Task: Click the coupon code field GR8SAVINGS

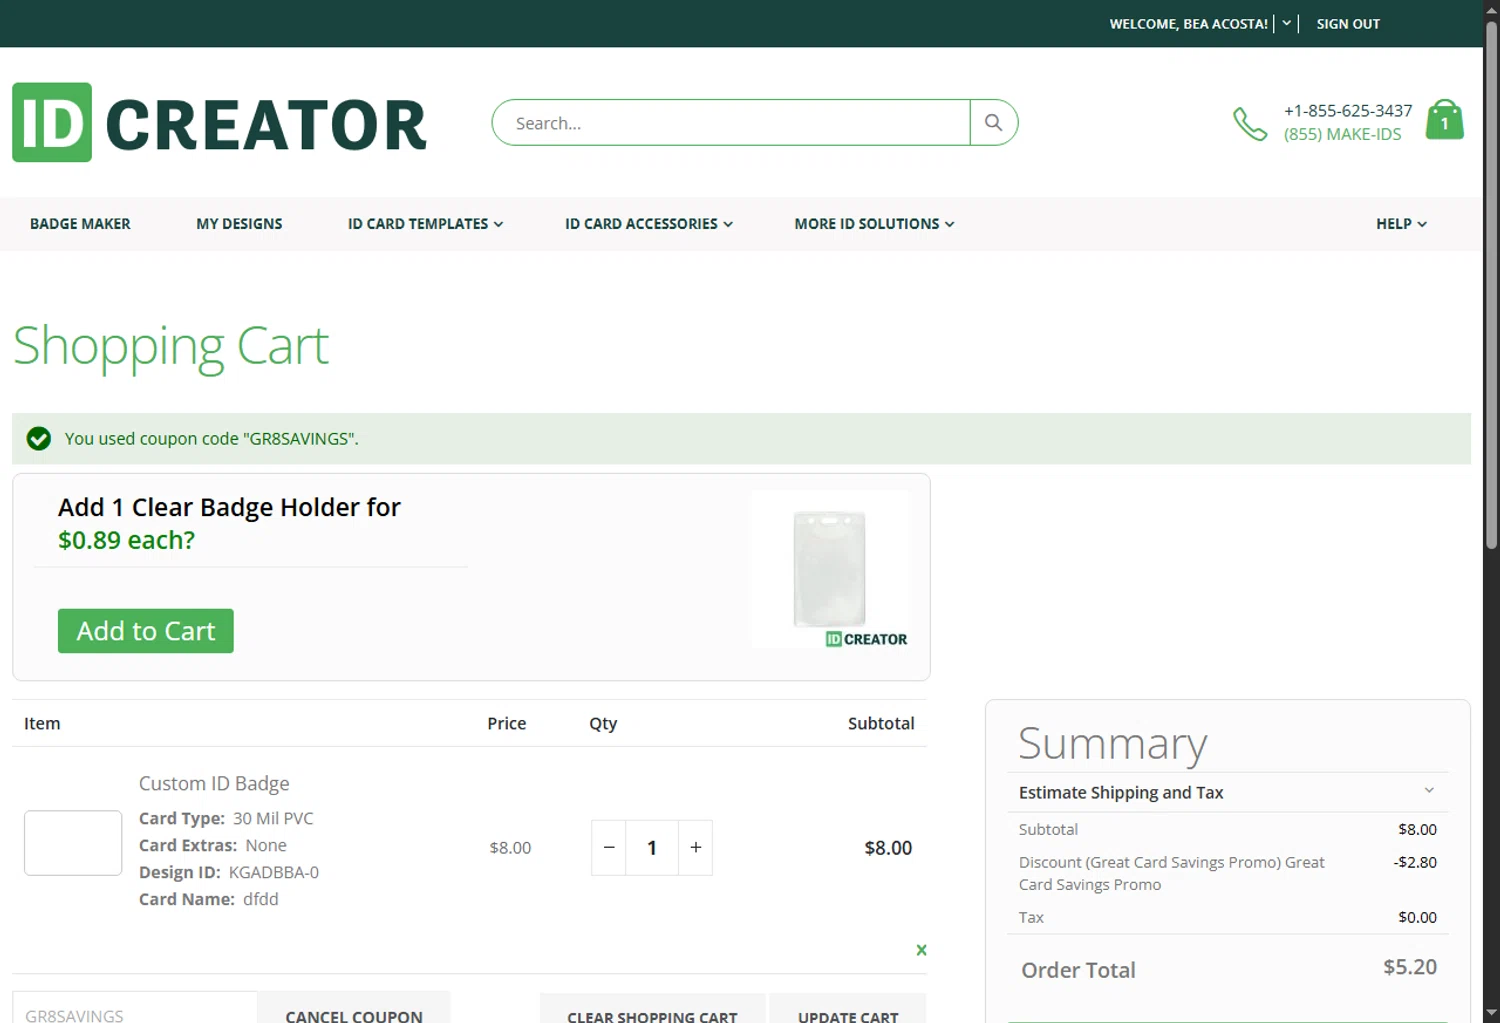Action: 135,1008
